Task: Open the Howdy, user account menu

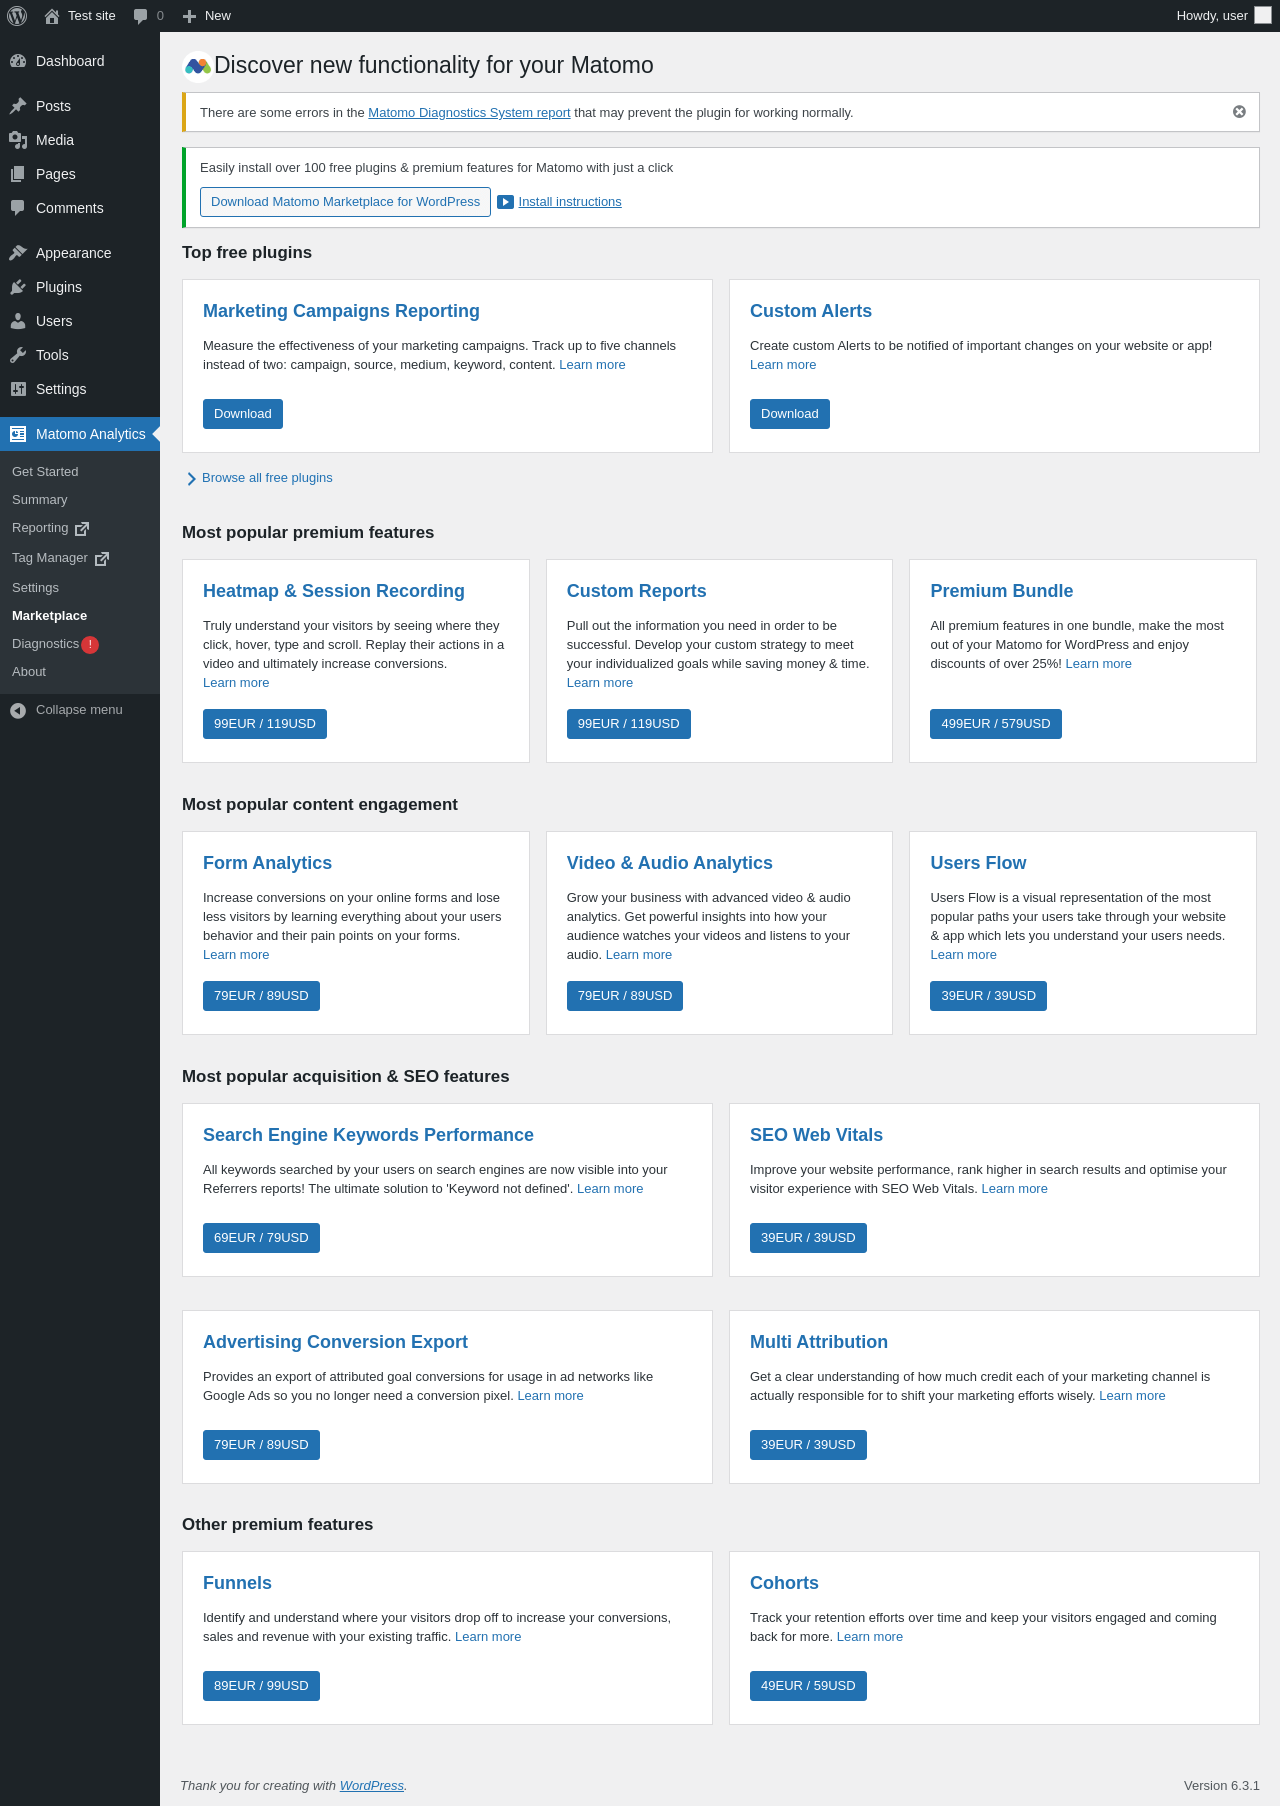Action: pos(1223,16)
